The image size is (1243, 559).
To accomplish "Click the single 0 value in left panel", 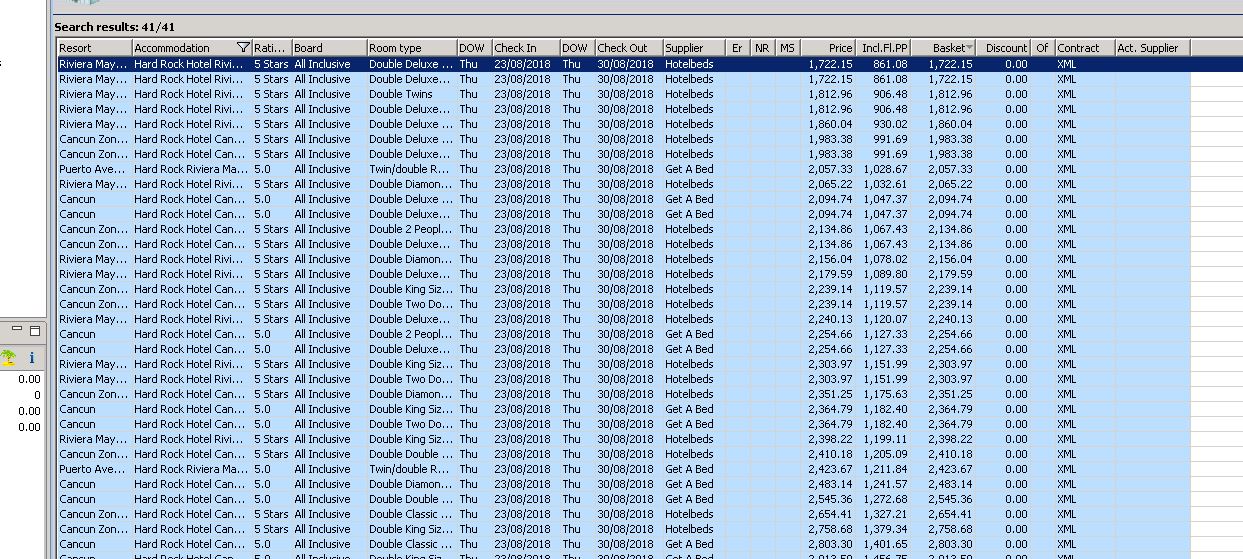I will (37, 395).
